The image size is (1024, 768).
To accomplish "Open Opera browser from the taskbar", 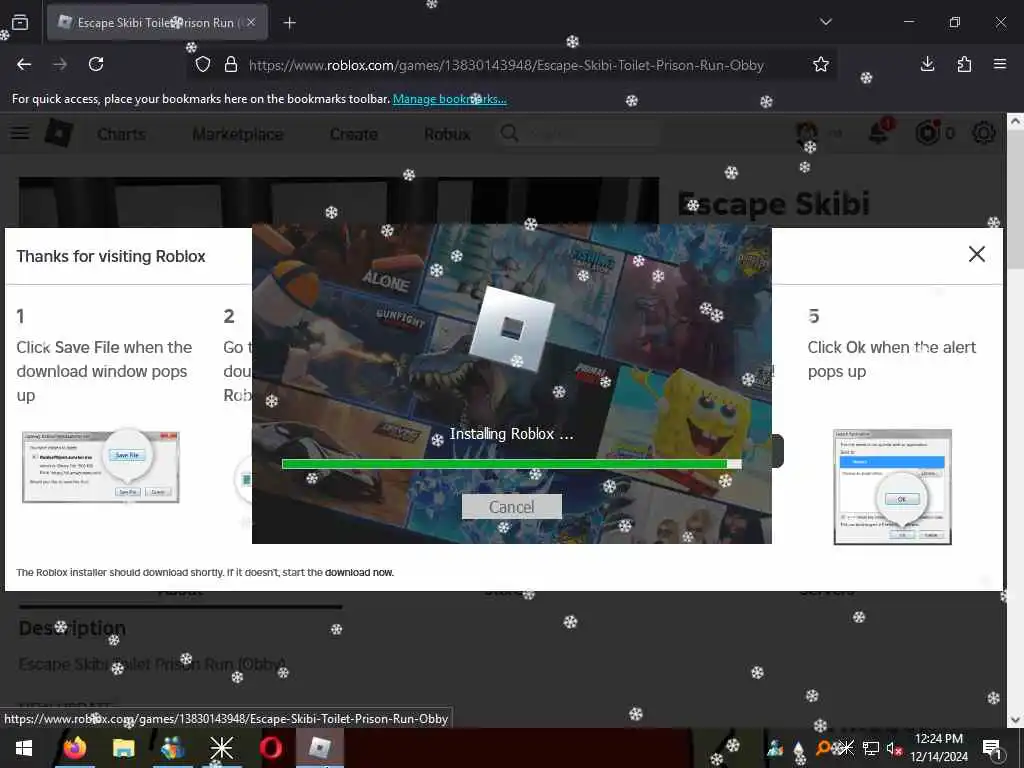I will point(270,748).
